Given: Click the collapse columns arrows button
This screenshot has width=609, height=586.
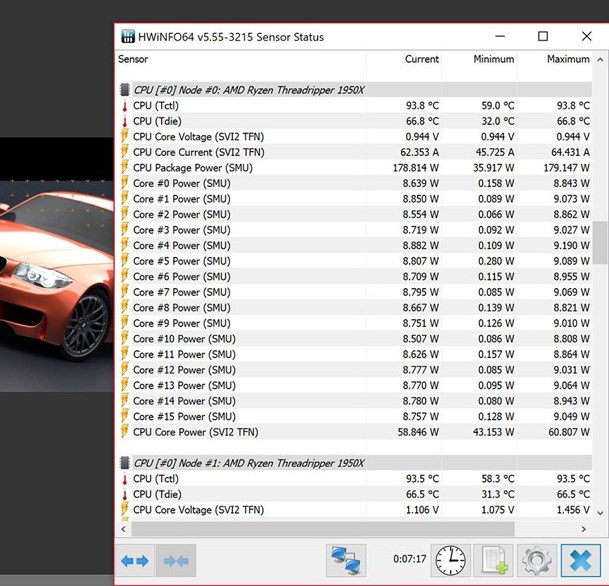Looking at the screenshot, I should click(174, 561).
